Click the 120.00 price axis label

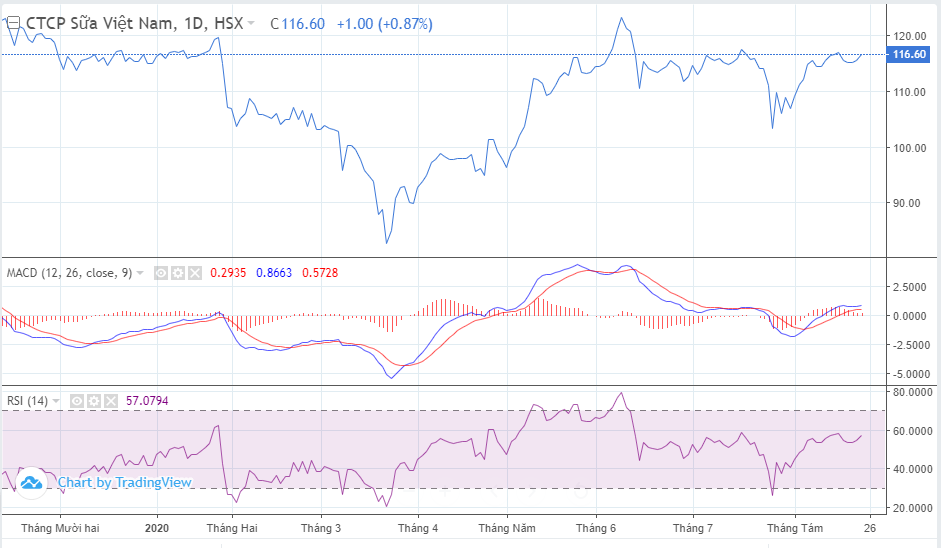[x=909, y=36]
